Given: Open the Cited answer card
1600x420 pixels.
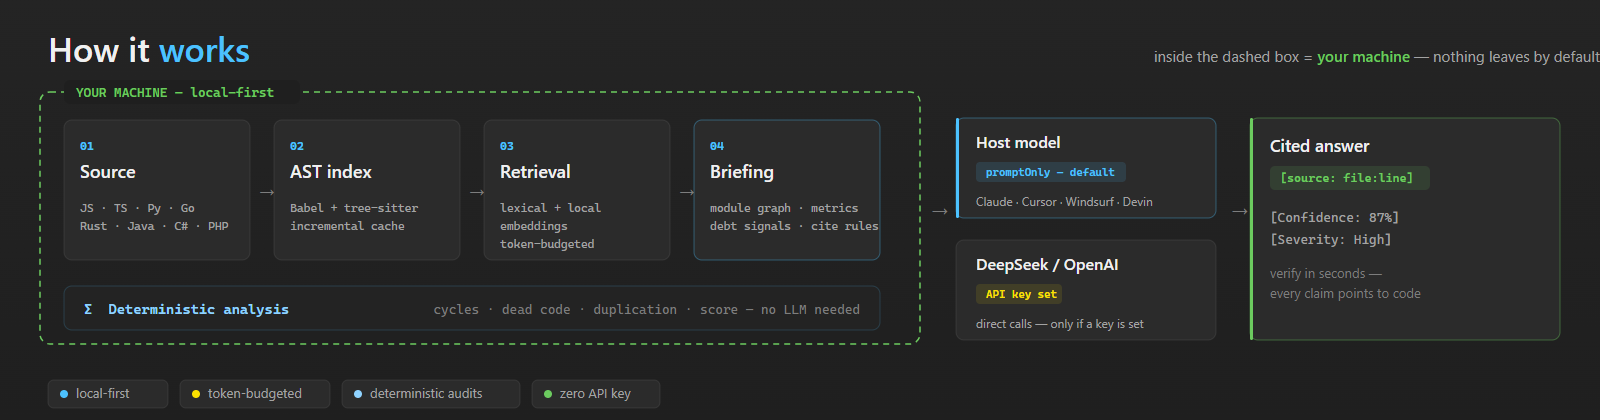Looking at the screenshot, I should point(1405,229).
